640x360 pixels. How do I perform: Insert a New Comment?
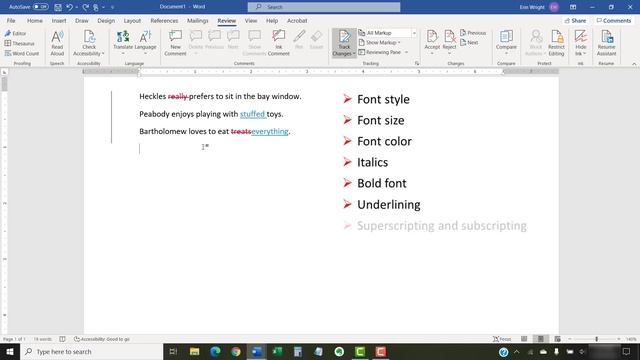pos(175,43)
